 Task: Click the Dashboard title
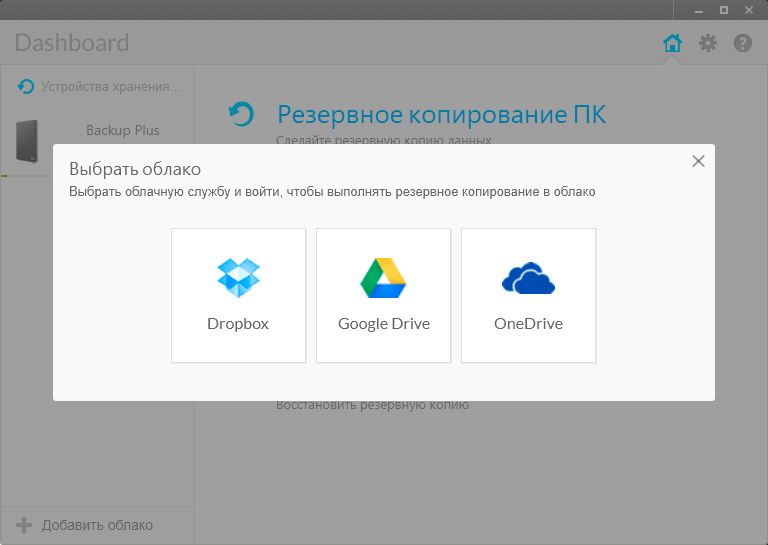(72, 43)
